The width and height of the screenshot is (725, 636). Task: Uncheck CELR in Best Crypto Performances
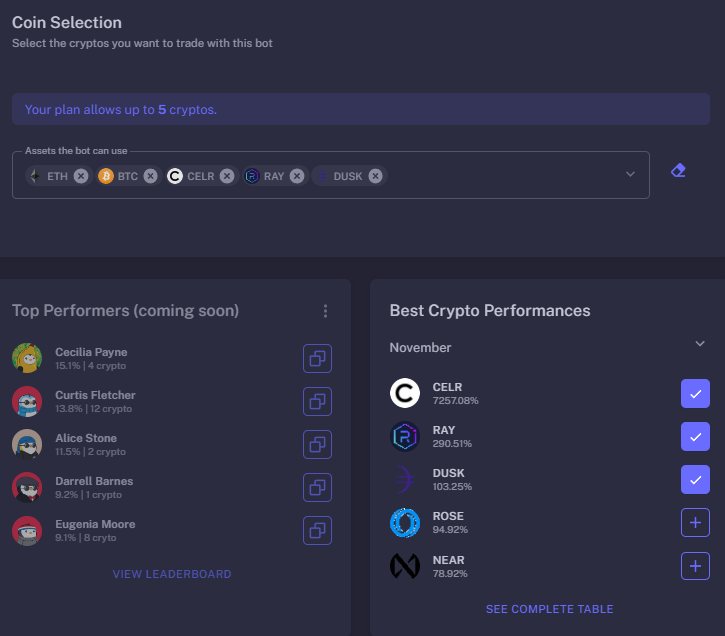[x=695, y=393]
